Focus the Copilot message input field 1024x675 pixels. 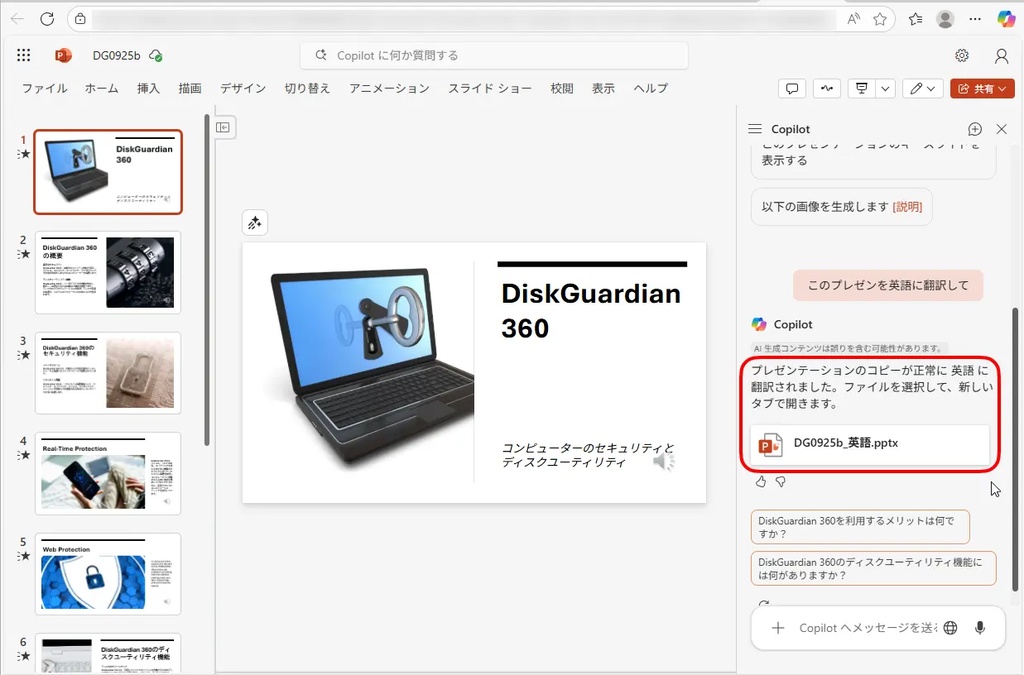coord(867,628)
